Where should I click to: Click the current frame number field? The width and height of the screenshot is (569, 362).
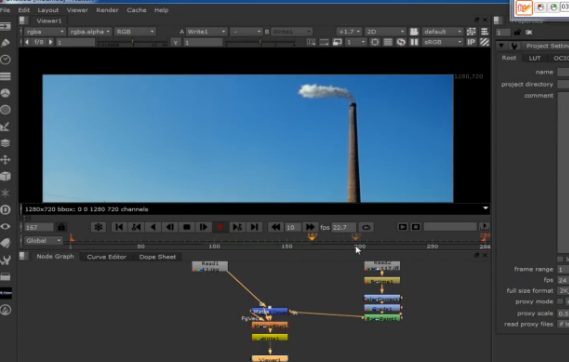pos(39,227)
